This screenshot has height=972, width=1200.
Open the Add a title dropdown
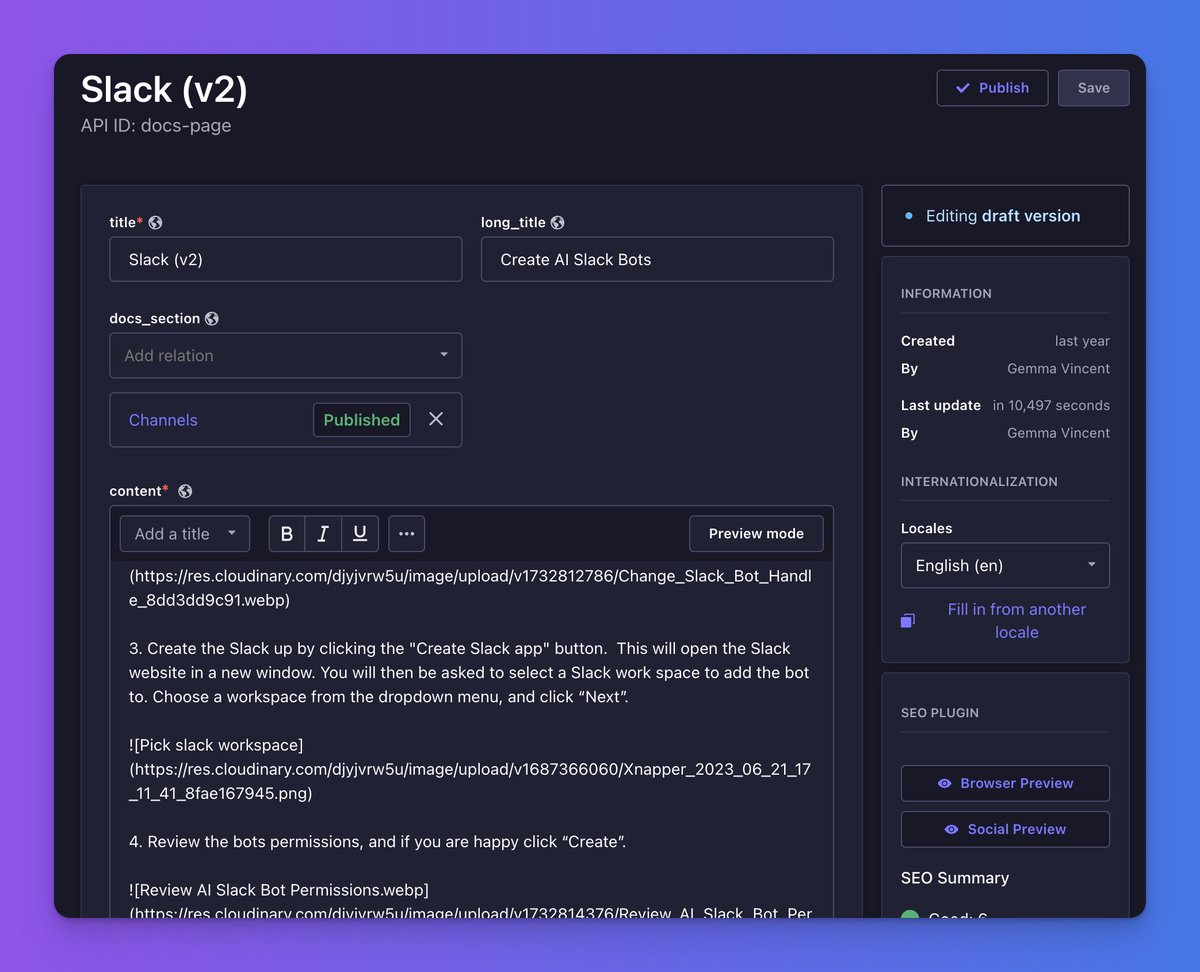pos(185,533)
